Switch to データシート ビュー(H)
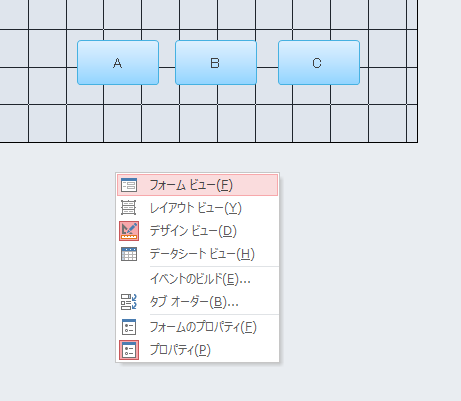Viewport: 461px width, 401px height. coord(197,254)
